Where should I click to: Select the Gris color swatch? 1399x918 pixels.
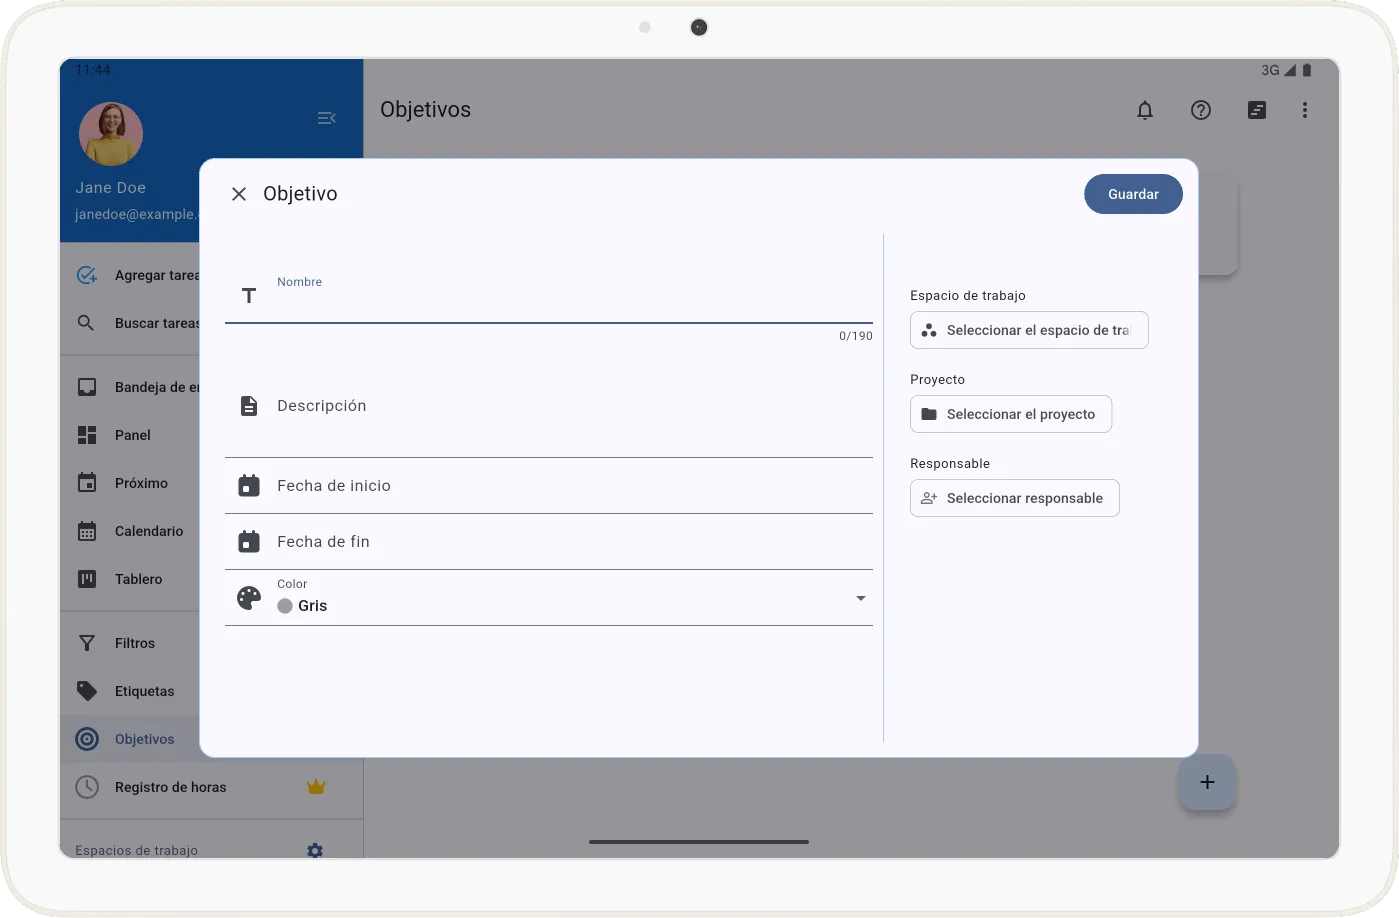285,606
